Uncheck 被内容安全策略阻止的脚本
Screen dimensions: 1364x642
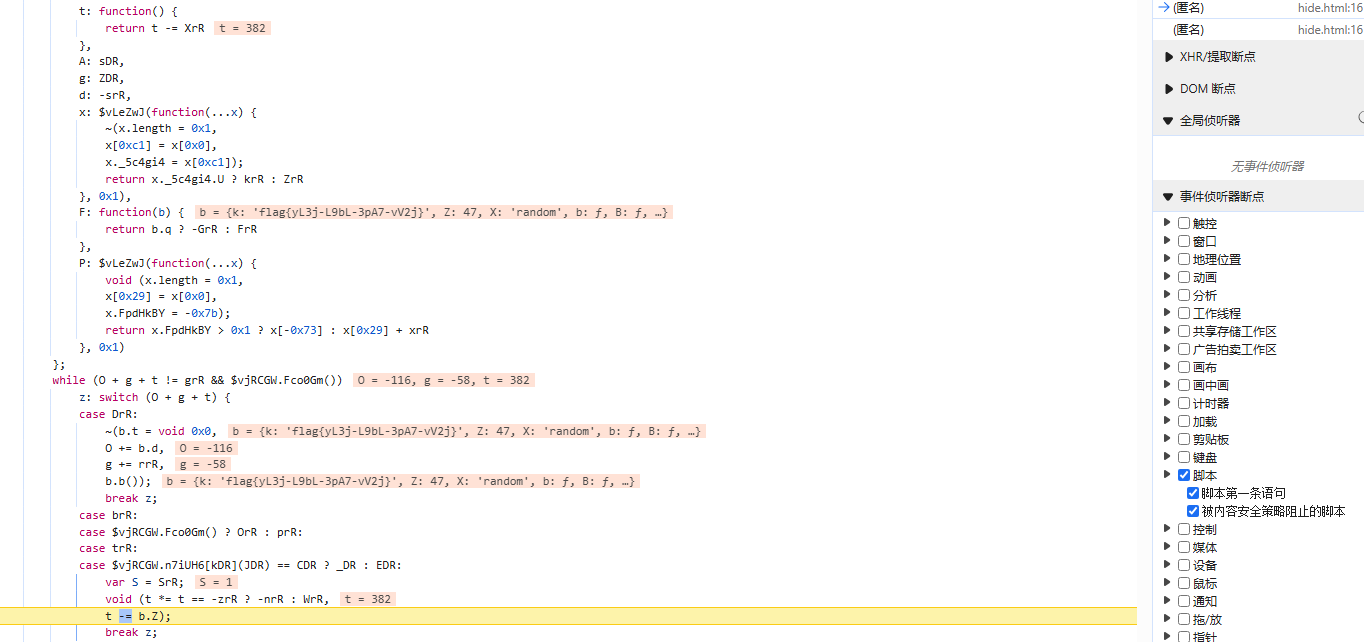click(x=1193, y=512)
